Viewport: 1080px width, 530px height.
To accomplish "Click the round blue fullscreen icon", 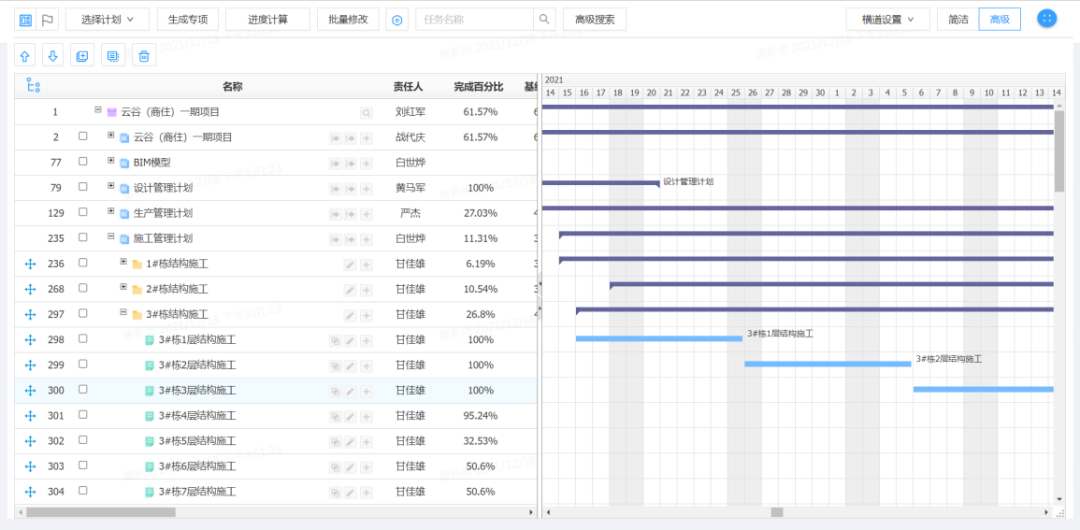I will pyautogui.click(x=1047, y=19).
